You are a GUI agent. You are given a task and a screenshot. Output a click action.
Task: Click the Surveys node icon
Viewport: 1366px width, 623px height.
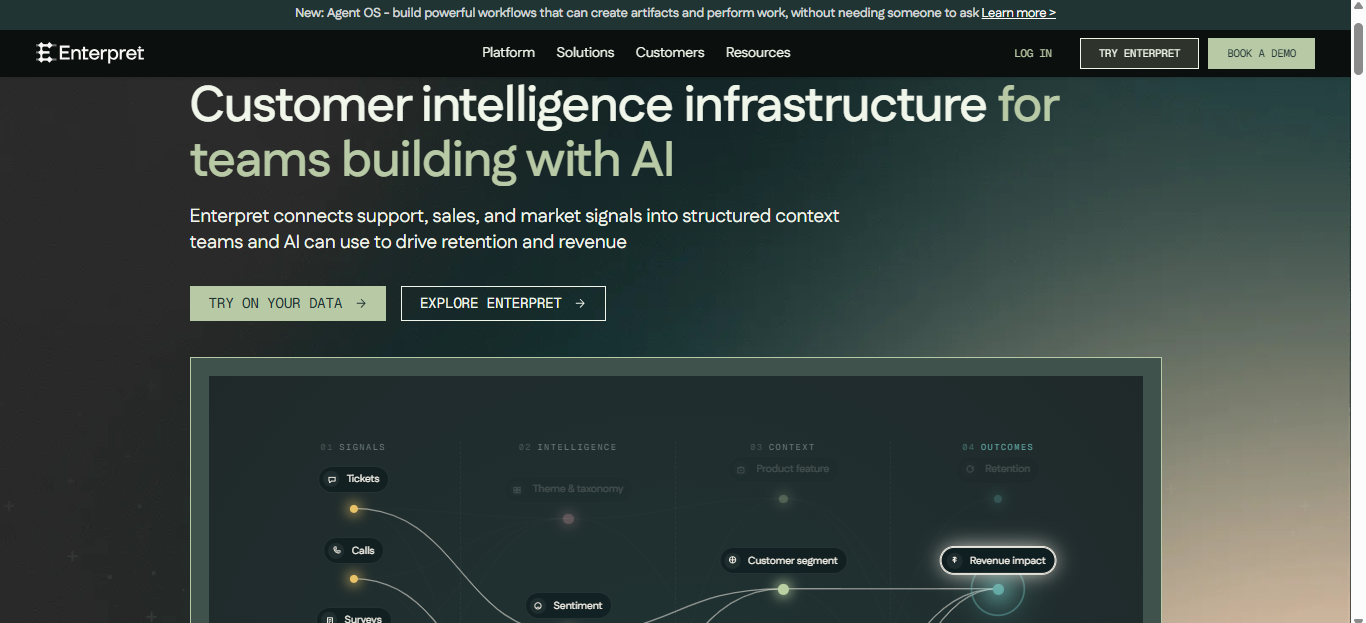coord(330,619)
